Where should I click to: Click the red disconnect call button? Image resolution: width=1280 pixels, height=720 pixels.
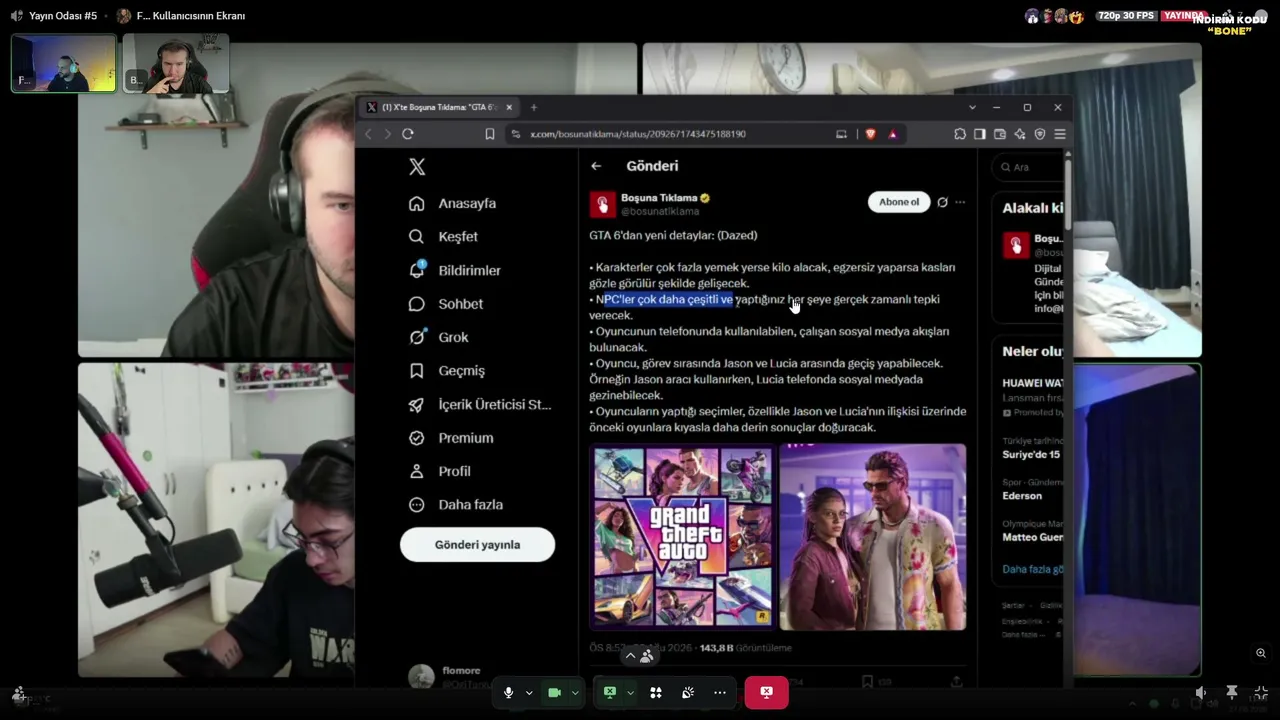tap(766, 692)
